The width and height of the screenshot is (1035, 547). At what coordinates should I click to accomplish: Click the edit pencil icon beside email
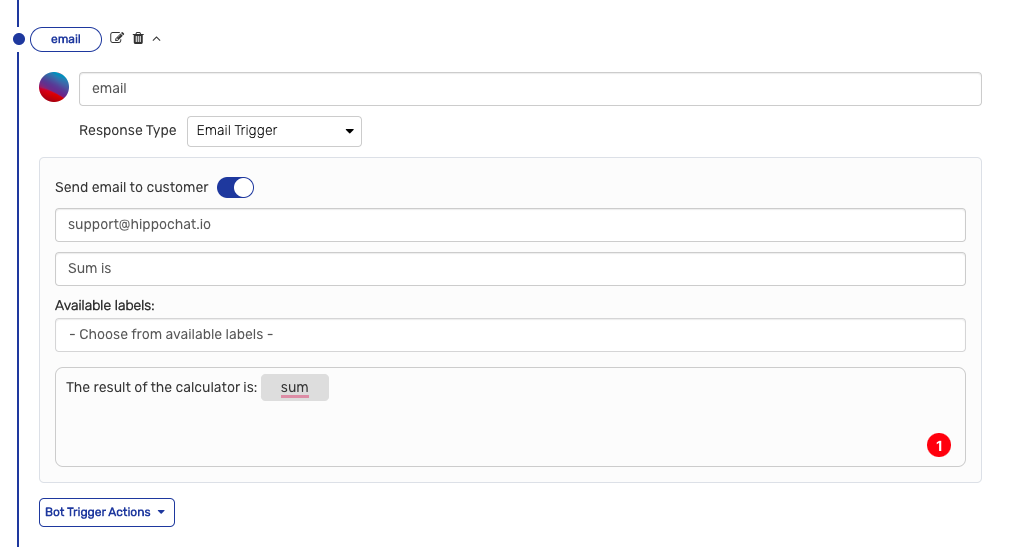[117, 39]
